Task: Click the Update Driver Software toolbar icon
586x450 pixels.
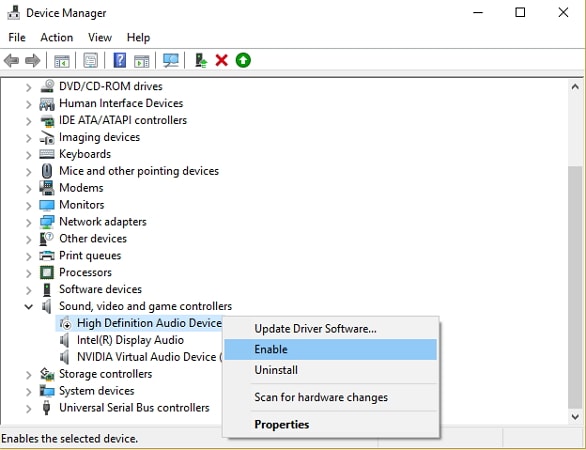Action: tap(201, 60)
